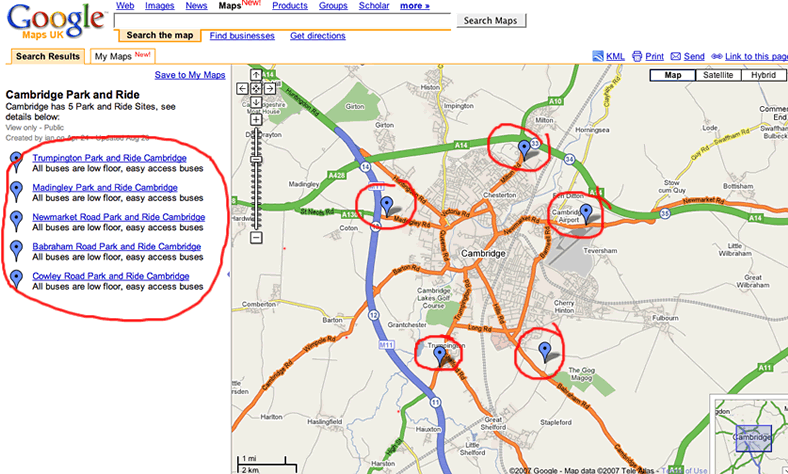
Task: Click the Send text link
Action: coord(694,56)
